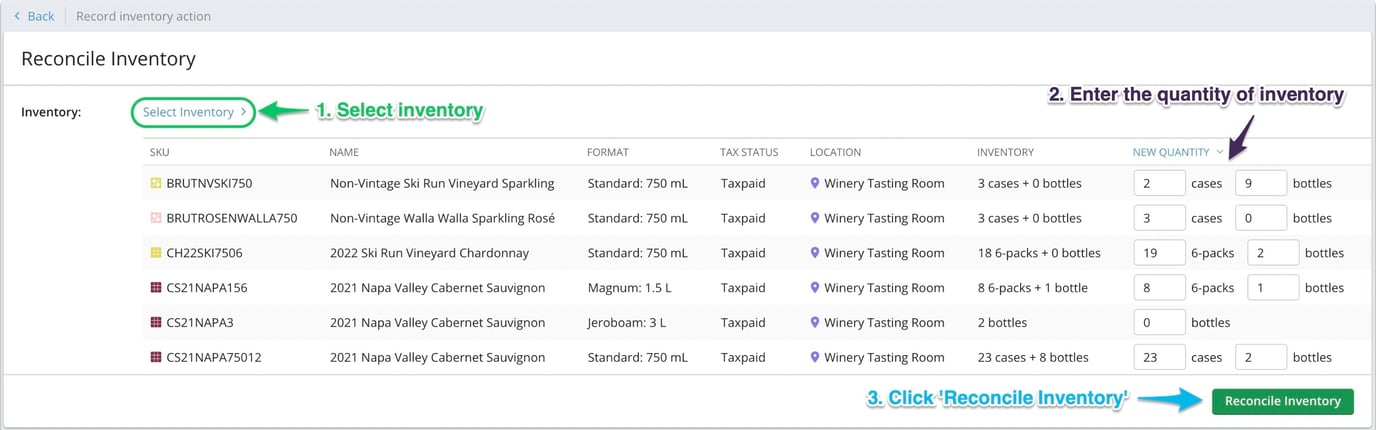
Task: Click the yellow grid icon beside CH22SKI7506
Action: pyautogui.click(x=155, y=253)
